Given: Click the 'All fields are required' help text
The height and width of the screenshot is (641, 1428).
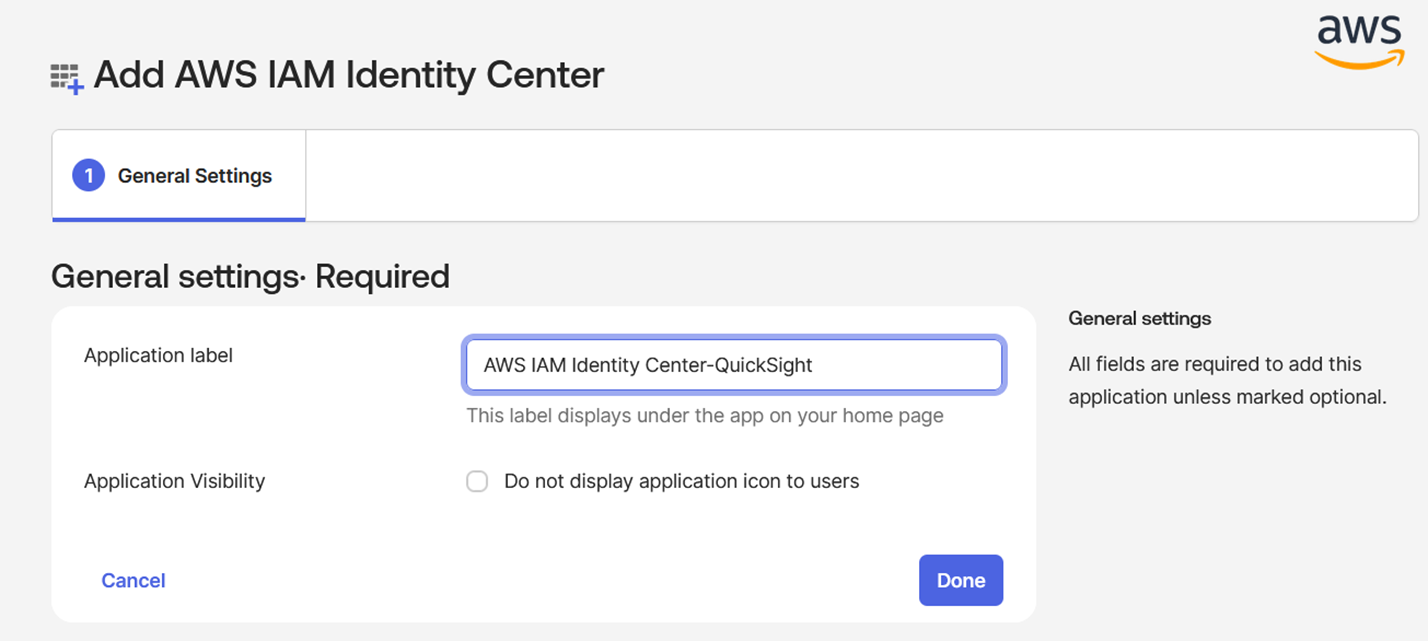Looking at the screenshot, I should tap(1226, 380).
